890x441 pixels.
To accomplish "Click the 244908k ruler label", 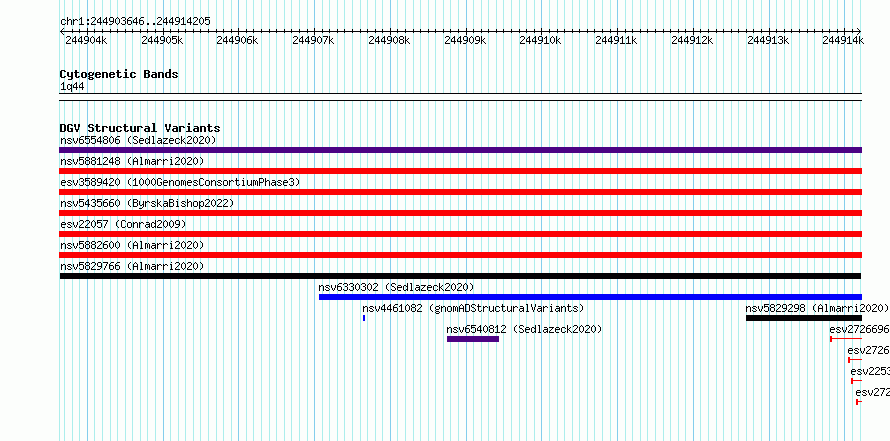I will (x=389, y=40).
